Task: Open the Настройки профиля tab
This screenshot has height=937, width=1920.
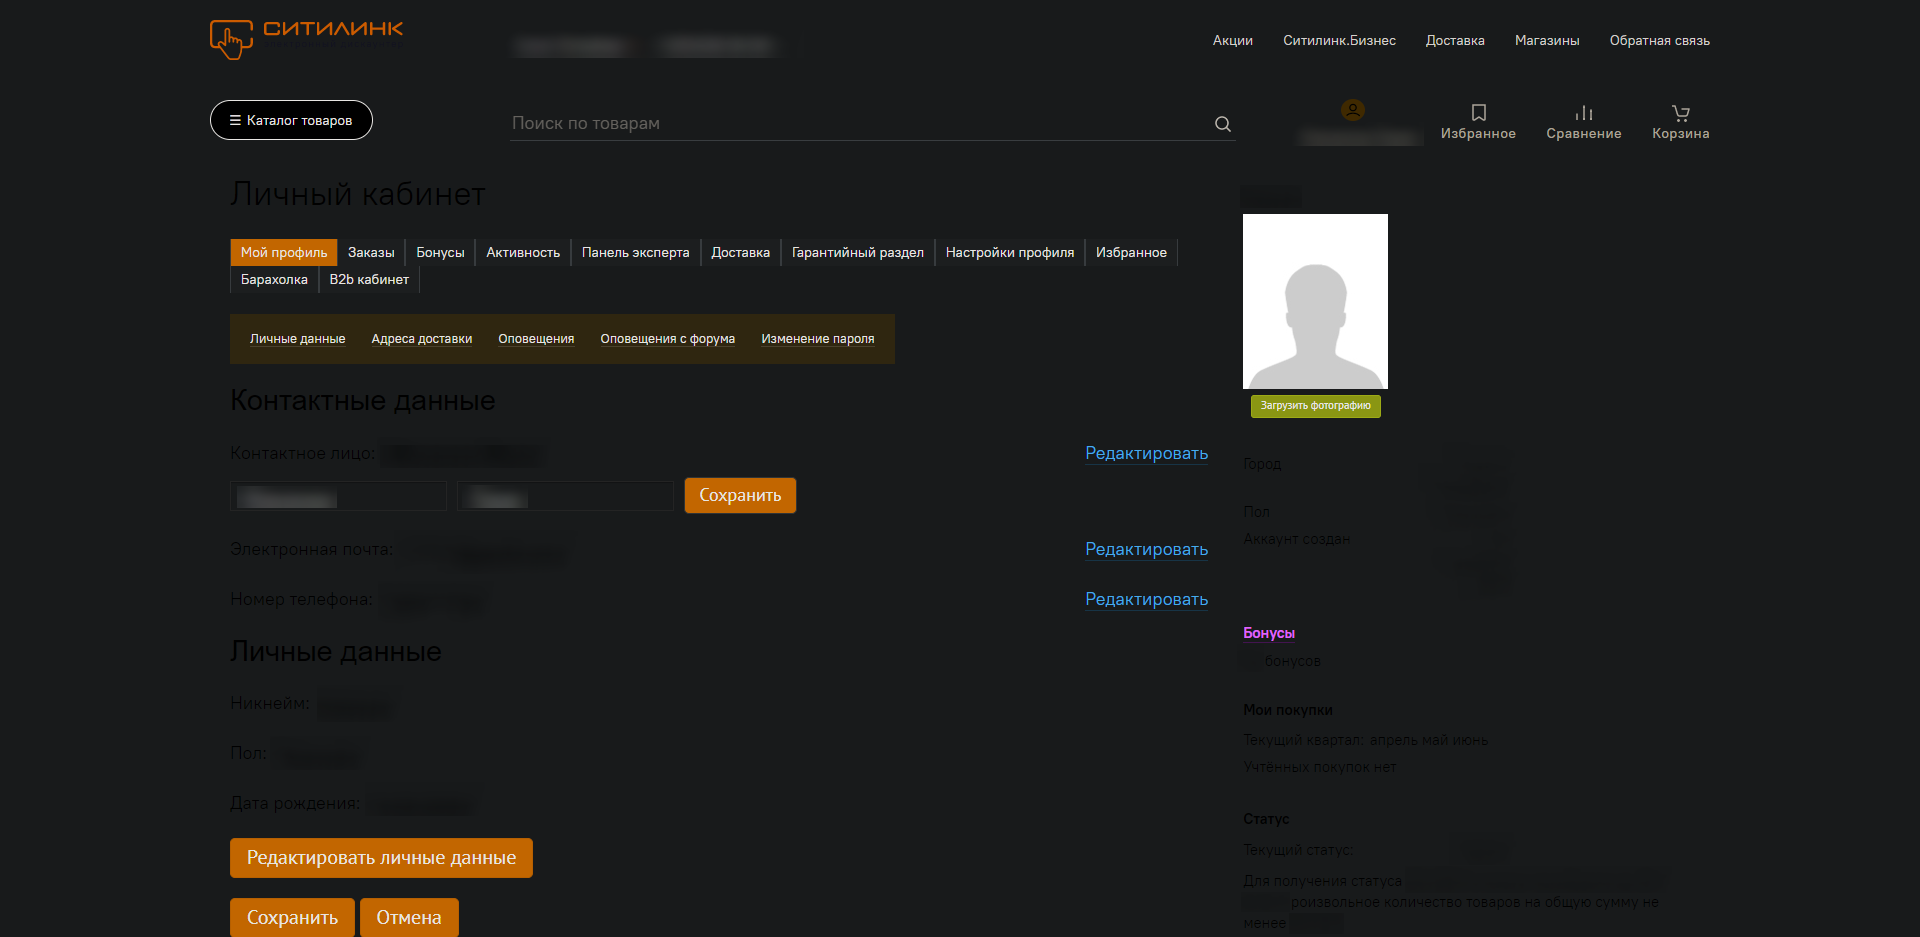Action: click(1010, 252)
